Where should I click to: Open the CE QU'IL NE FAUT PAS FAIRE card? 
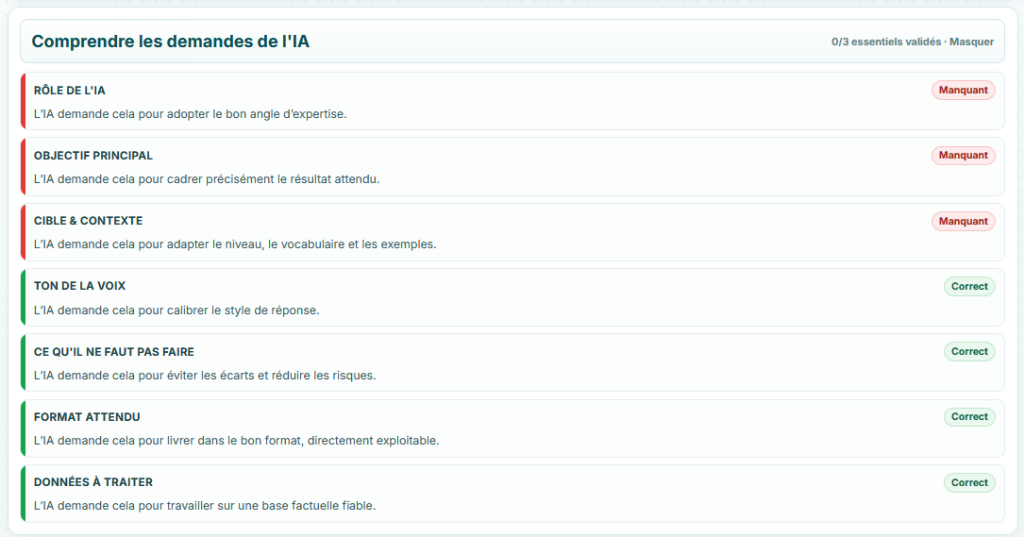[x=512, y=363]
